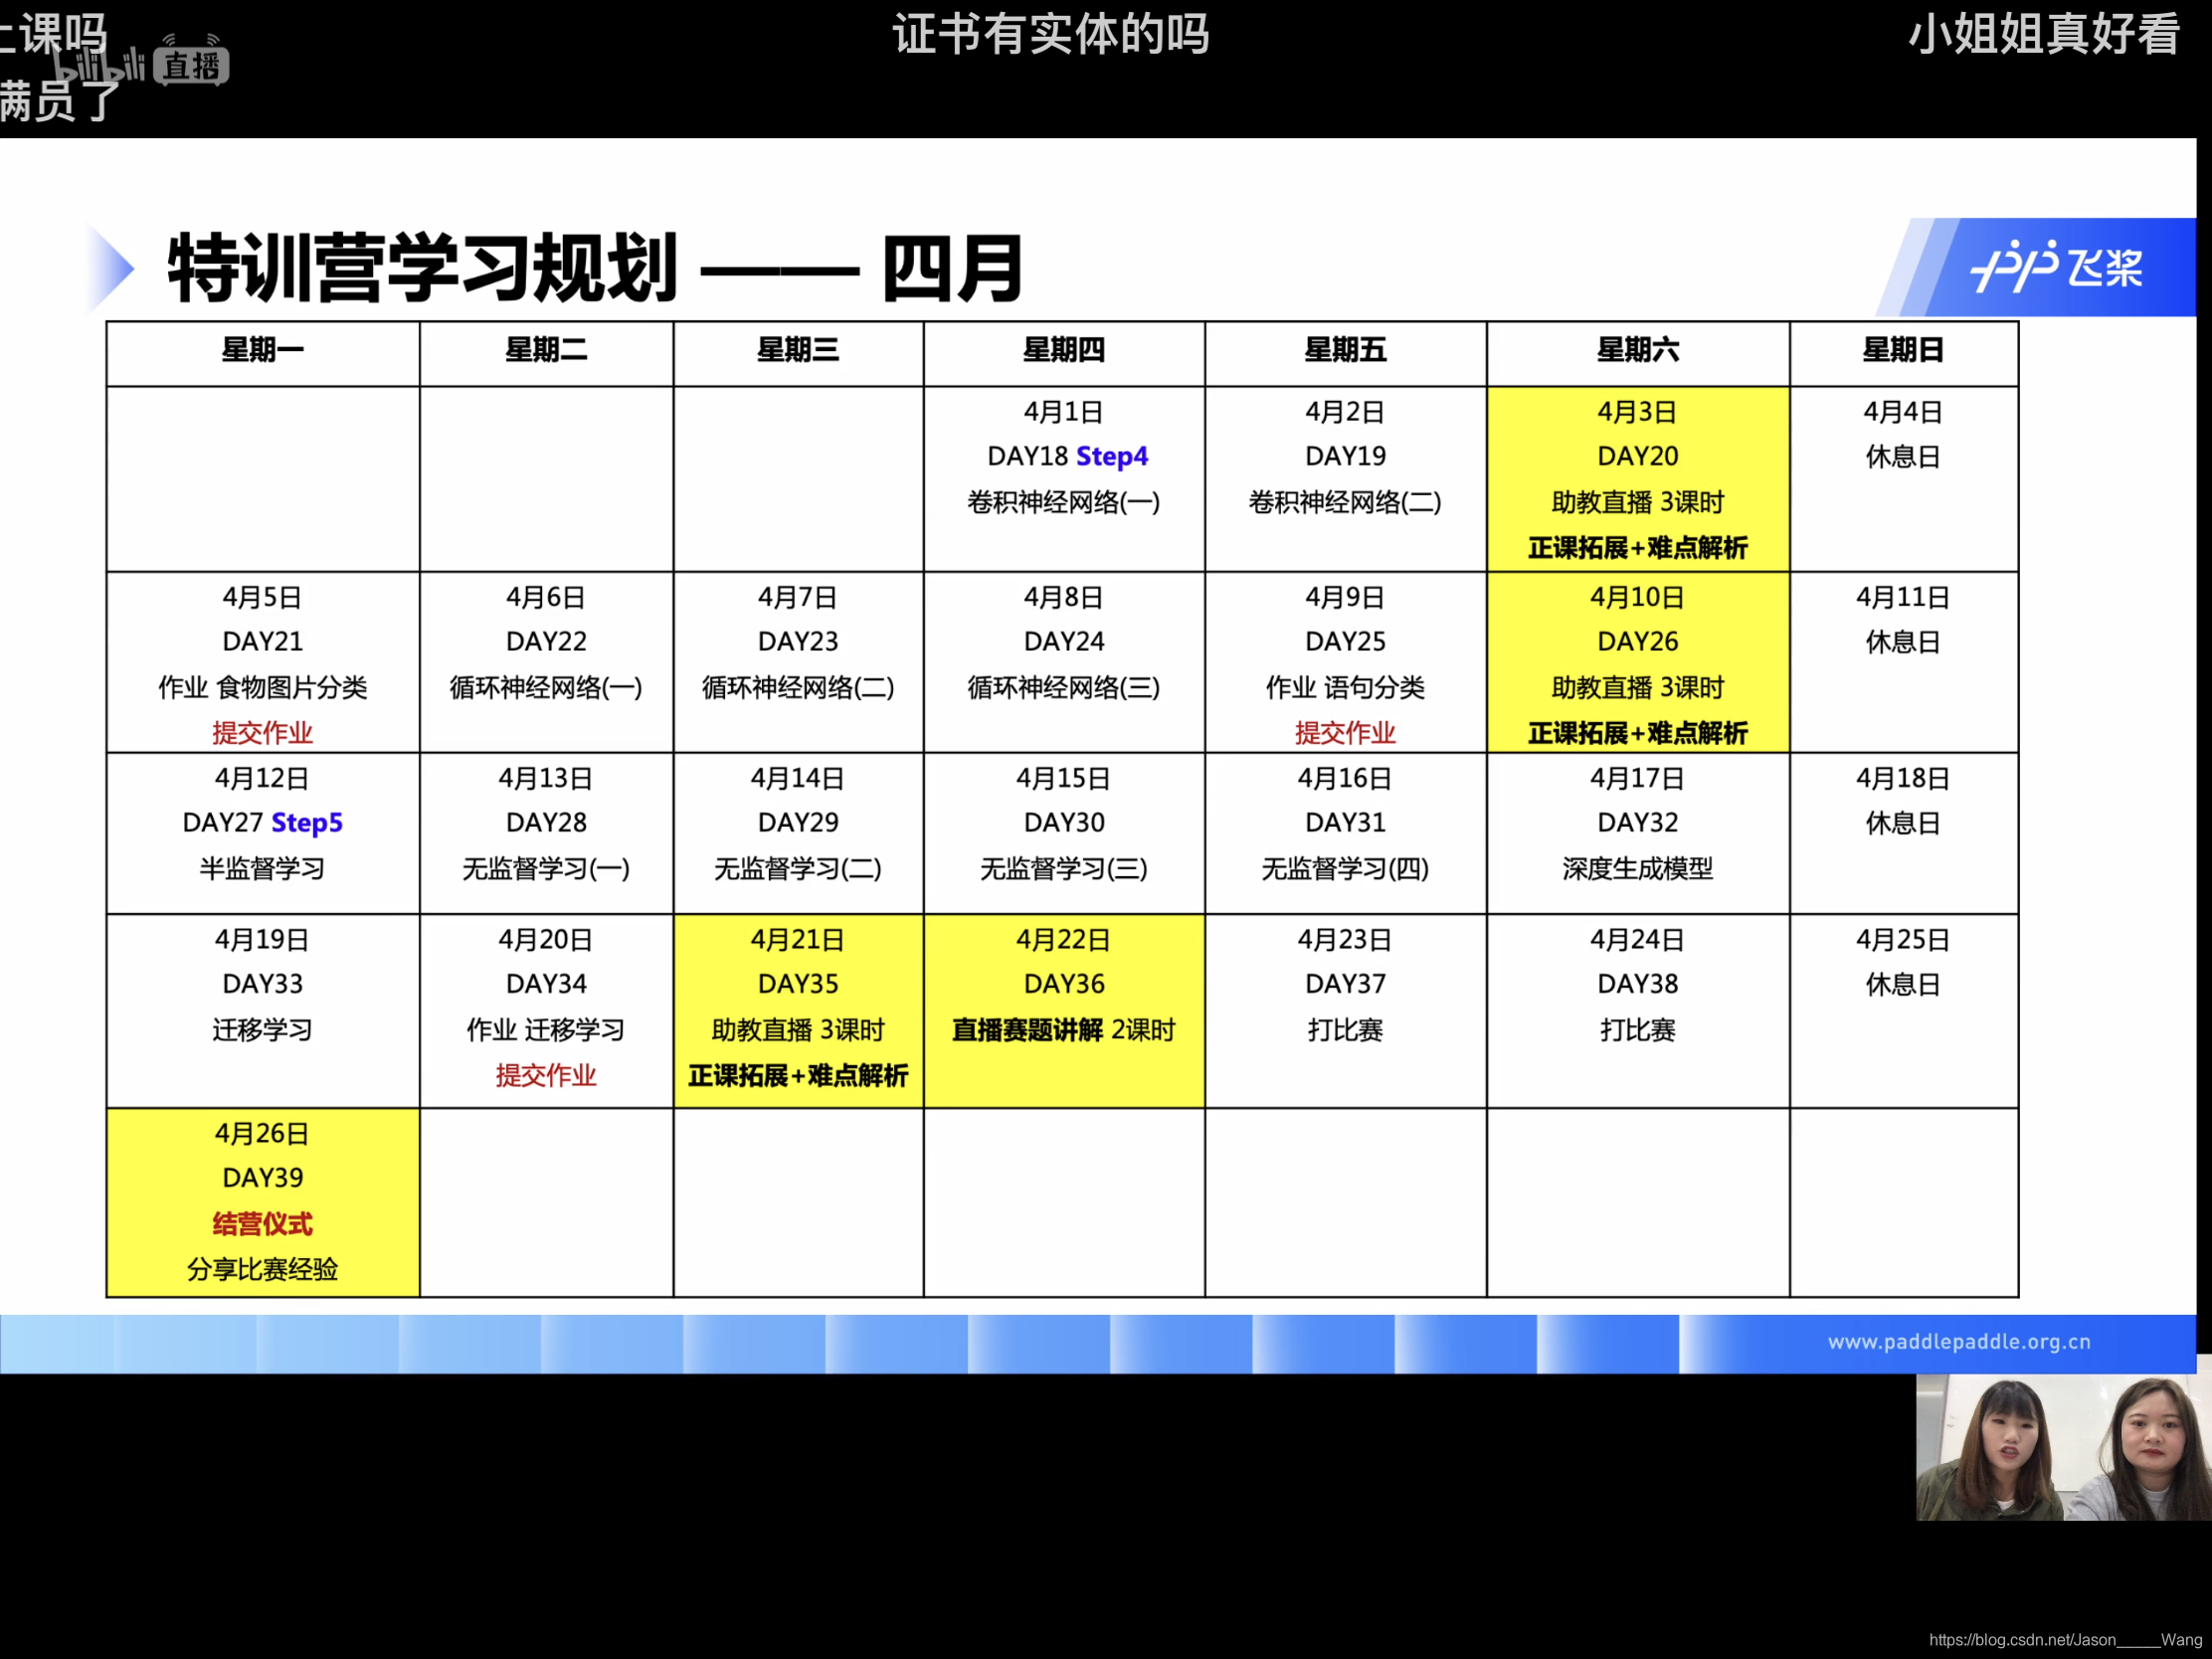Viewport: 2212px width, 1659px height.
Task: Click the blue Step4 label in 4月1日
Action: 1111,457
